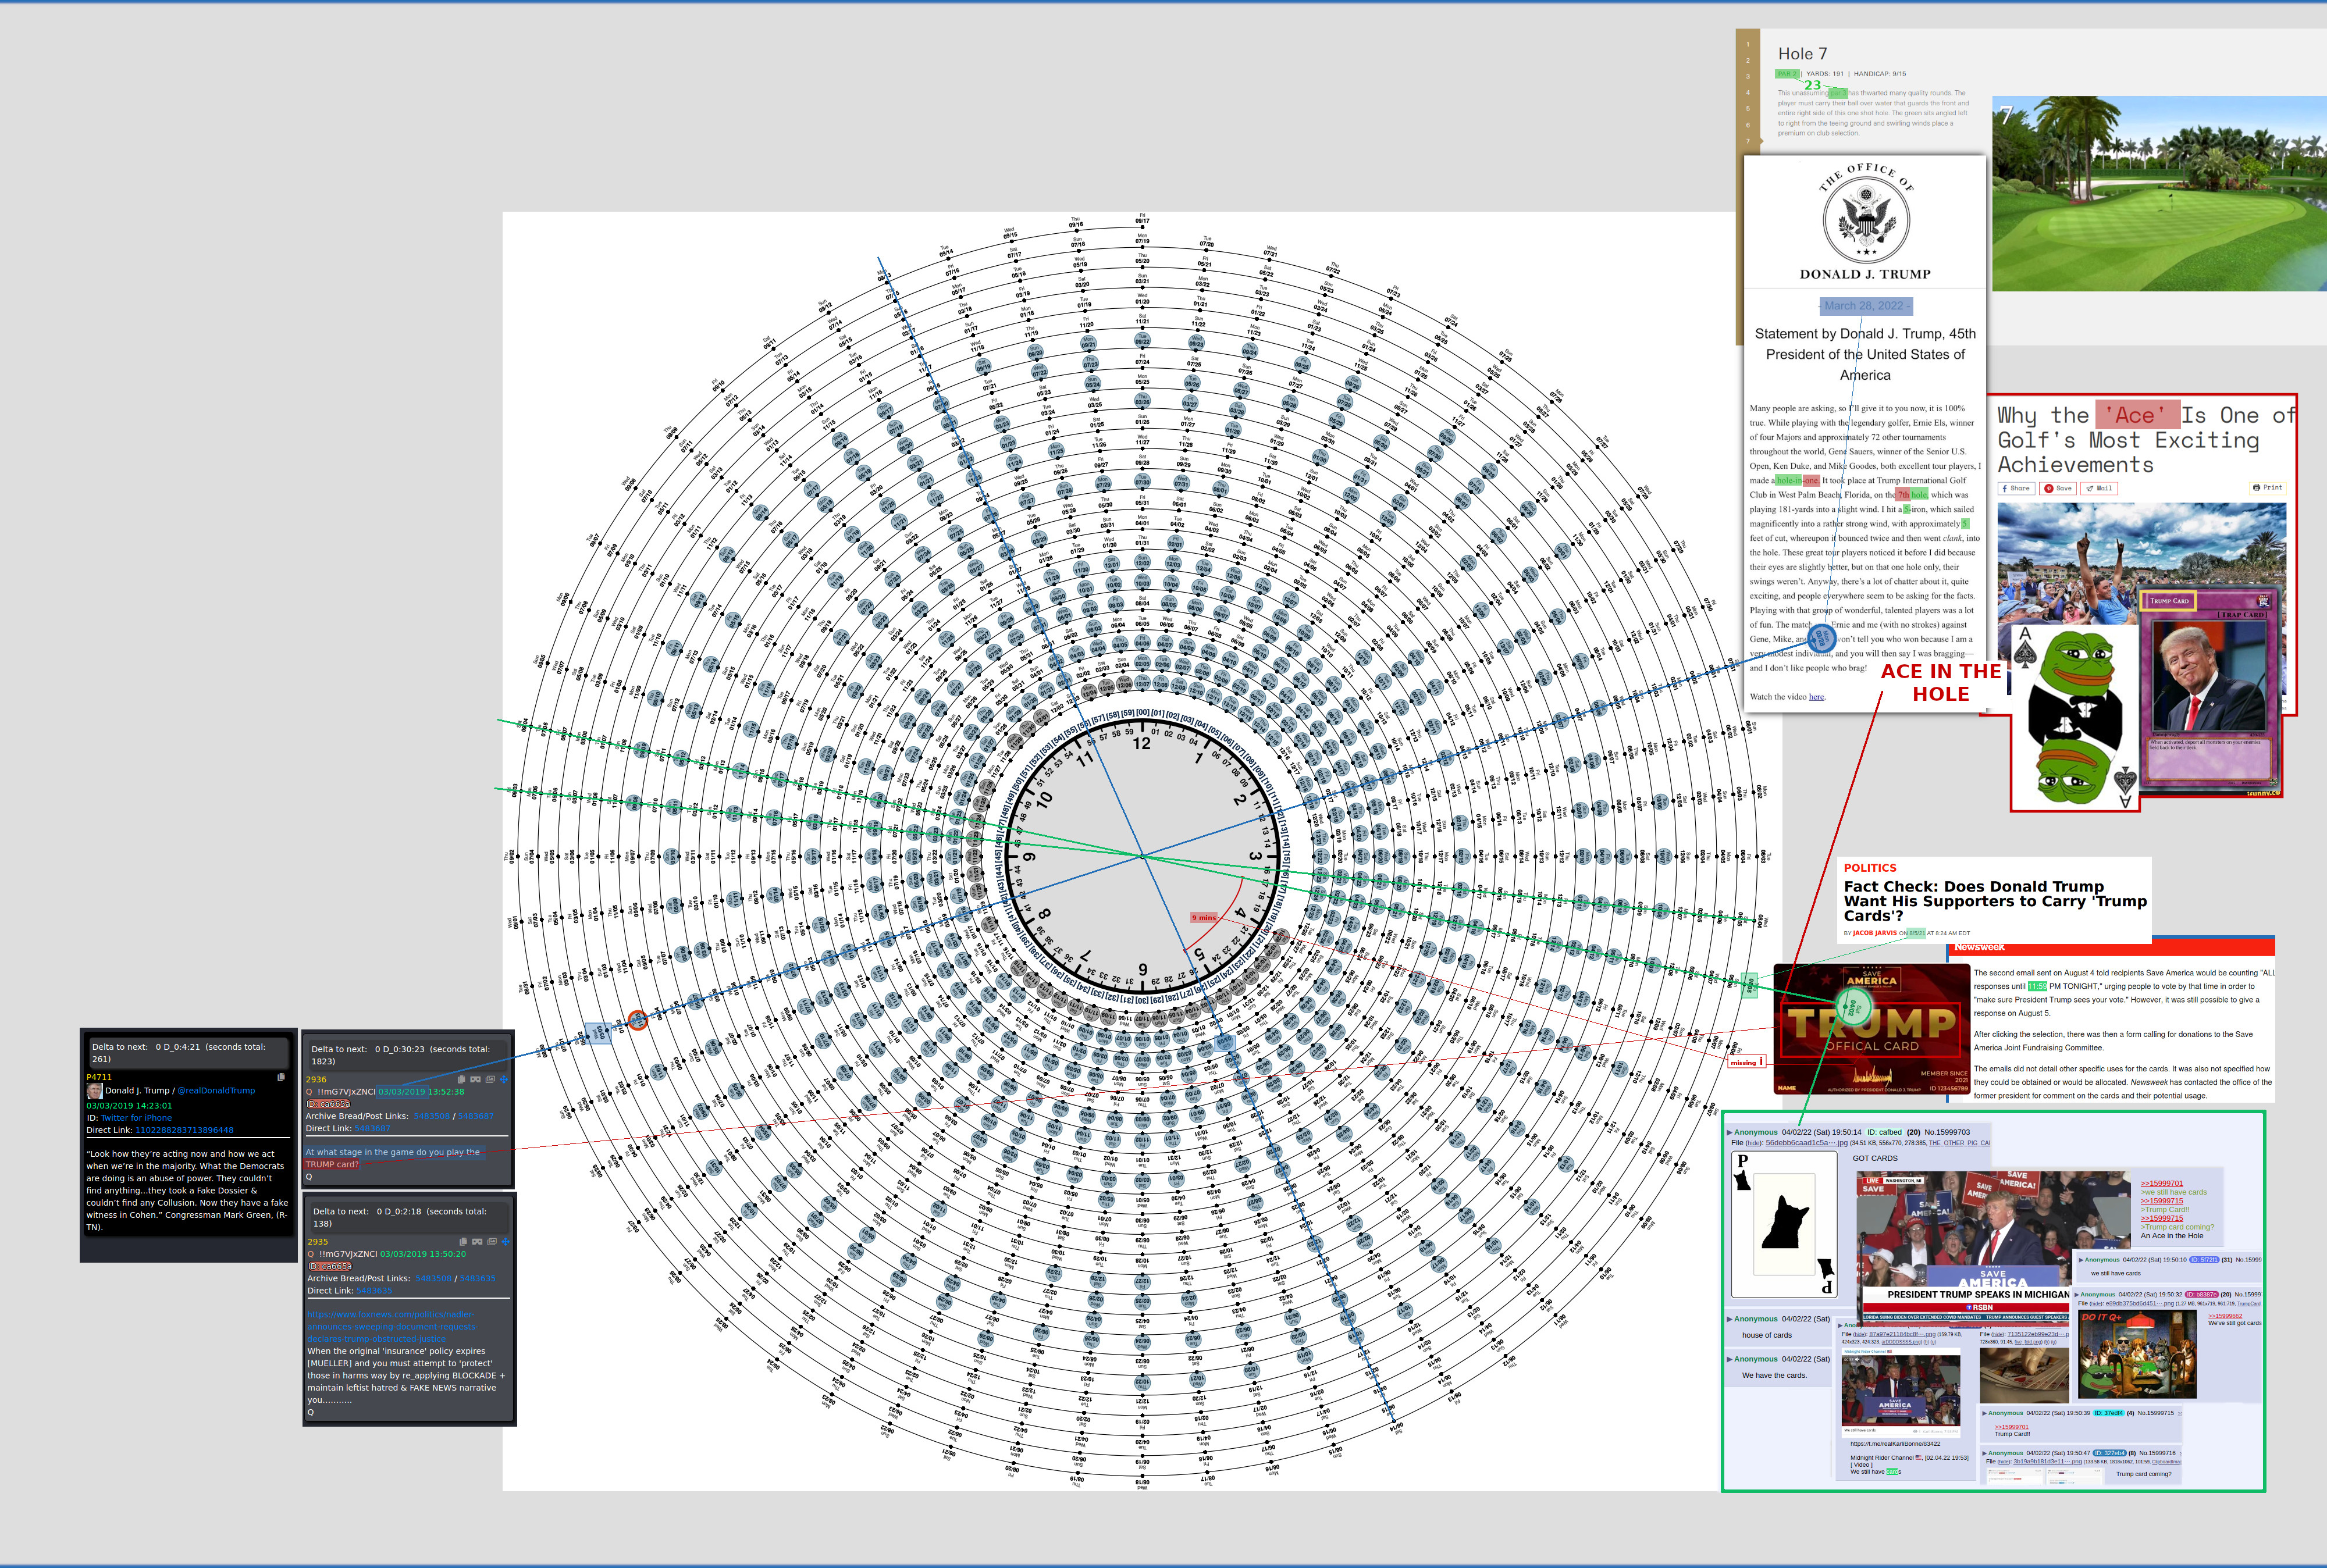Click ID: ca665a badge on post 2936
The height and width of the screenshot is (1568, 2327).
tap(328, 1104)
